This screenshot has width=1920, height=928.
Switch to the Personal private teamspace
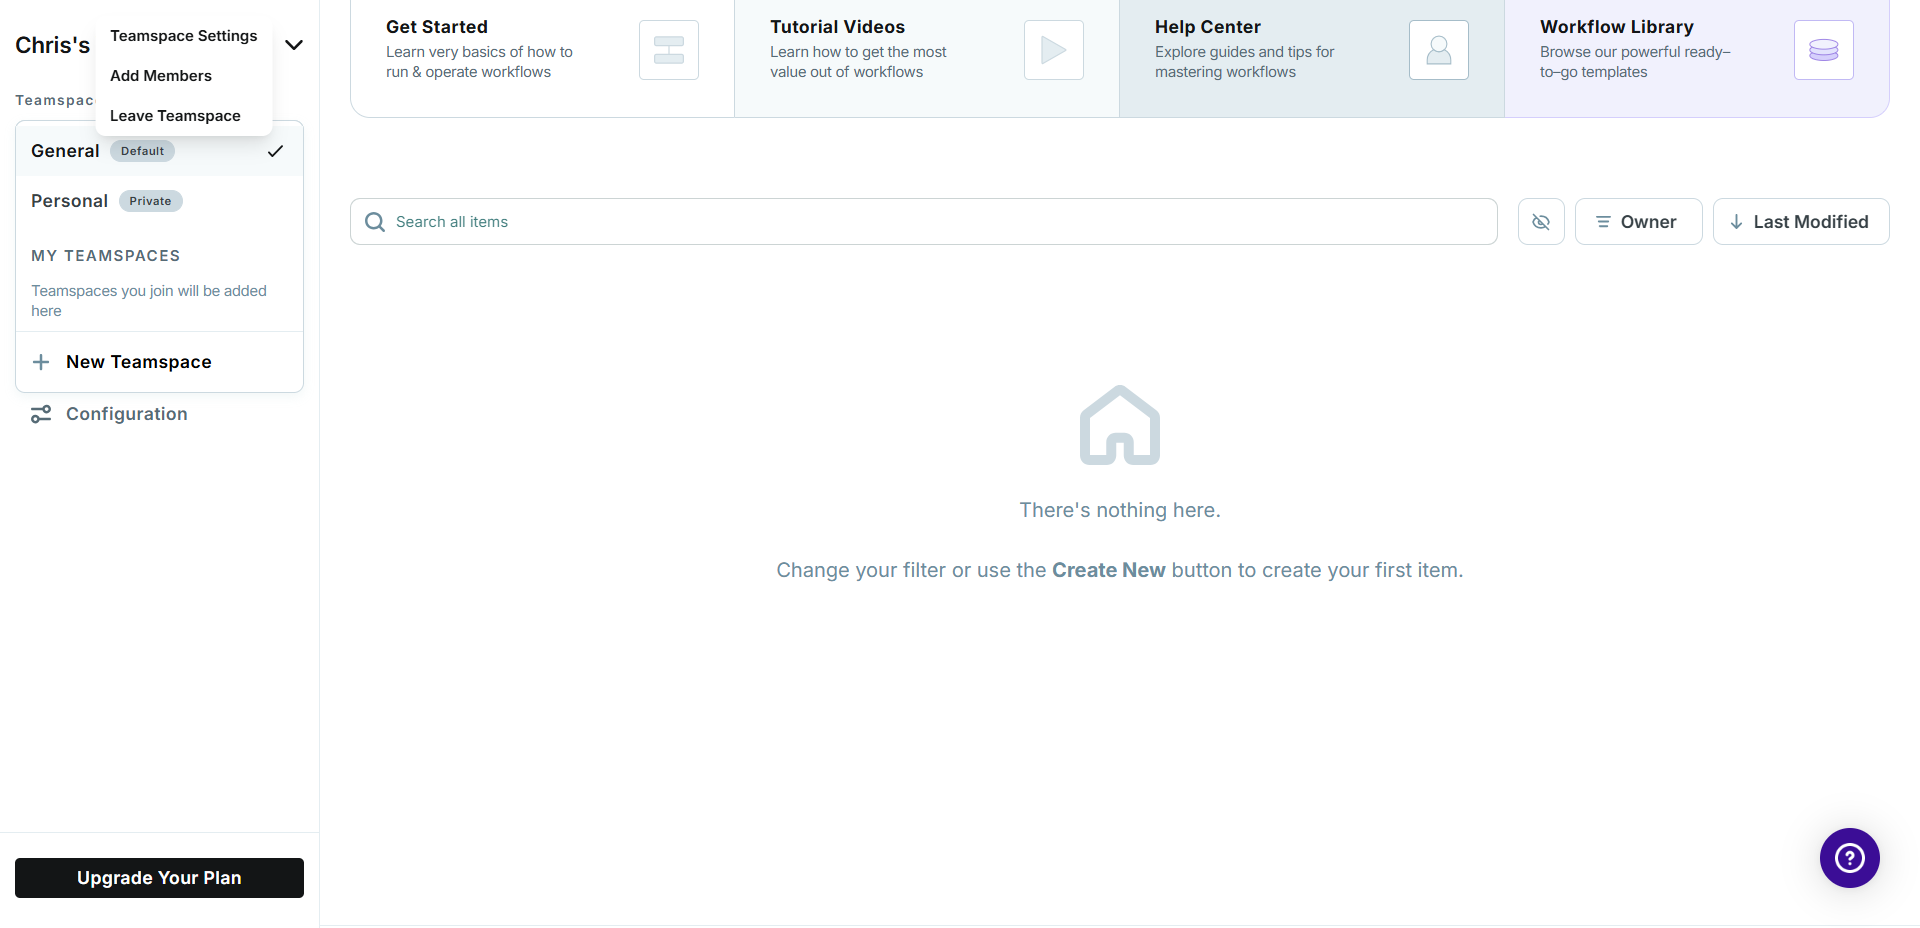point(159,201)
